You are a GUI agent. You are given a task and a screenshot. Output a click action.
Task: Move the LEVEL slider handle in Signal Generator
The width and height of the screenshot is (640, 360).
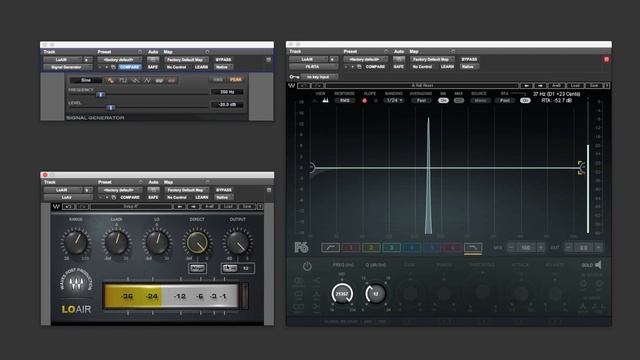(111, 108)
